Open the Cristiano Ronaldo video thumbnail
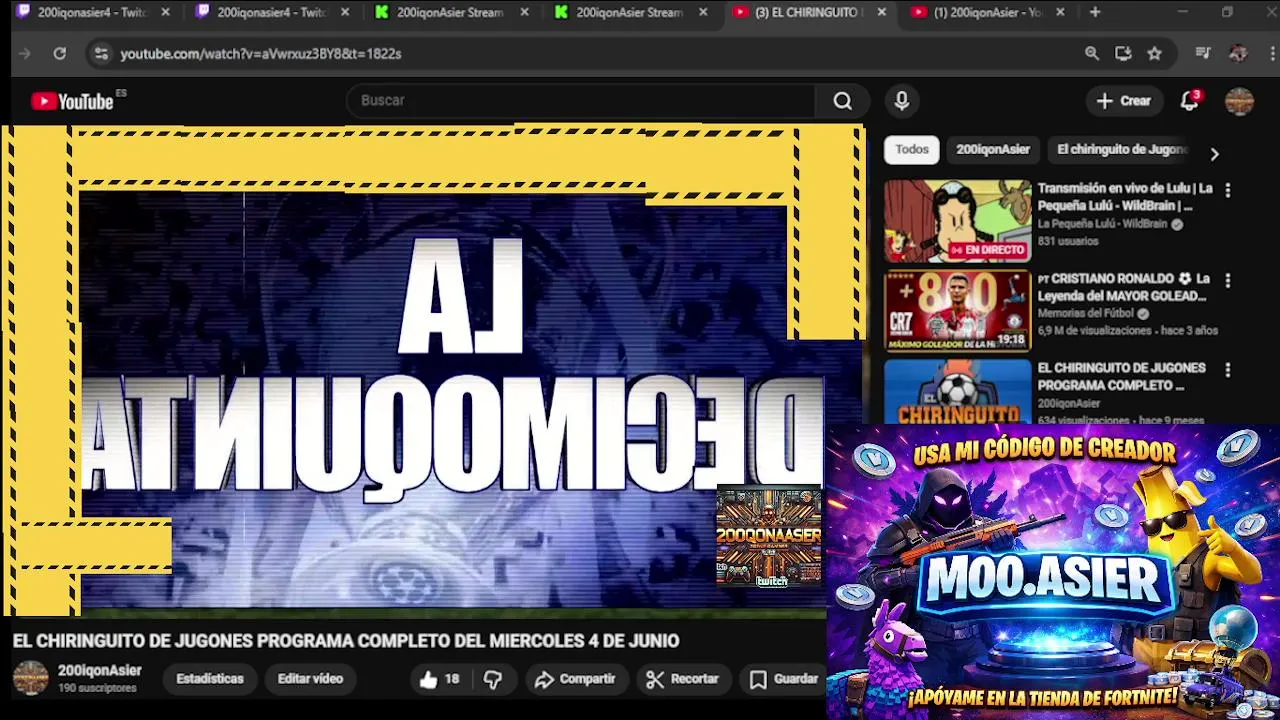The width and height of the screenshot is (1280, 720). pyautogui.click(x=957, y=311)
